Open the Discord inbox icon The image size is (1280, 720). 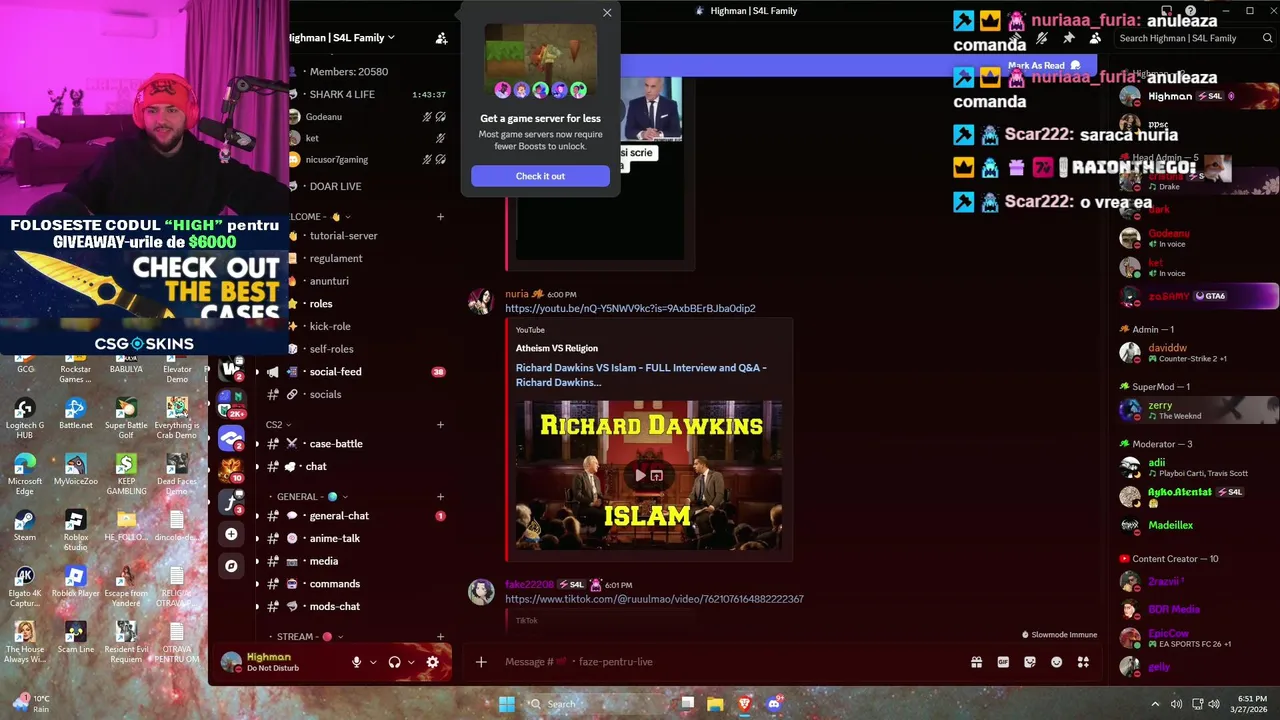point(1165,11)
